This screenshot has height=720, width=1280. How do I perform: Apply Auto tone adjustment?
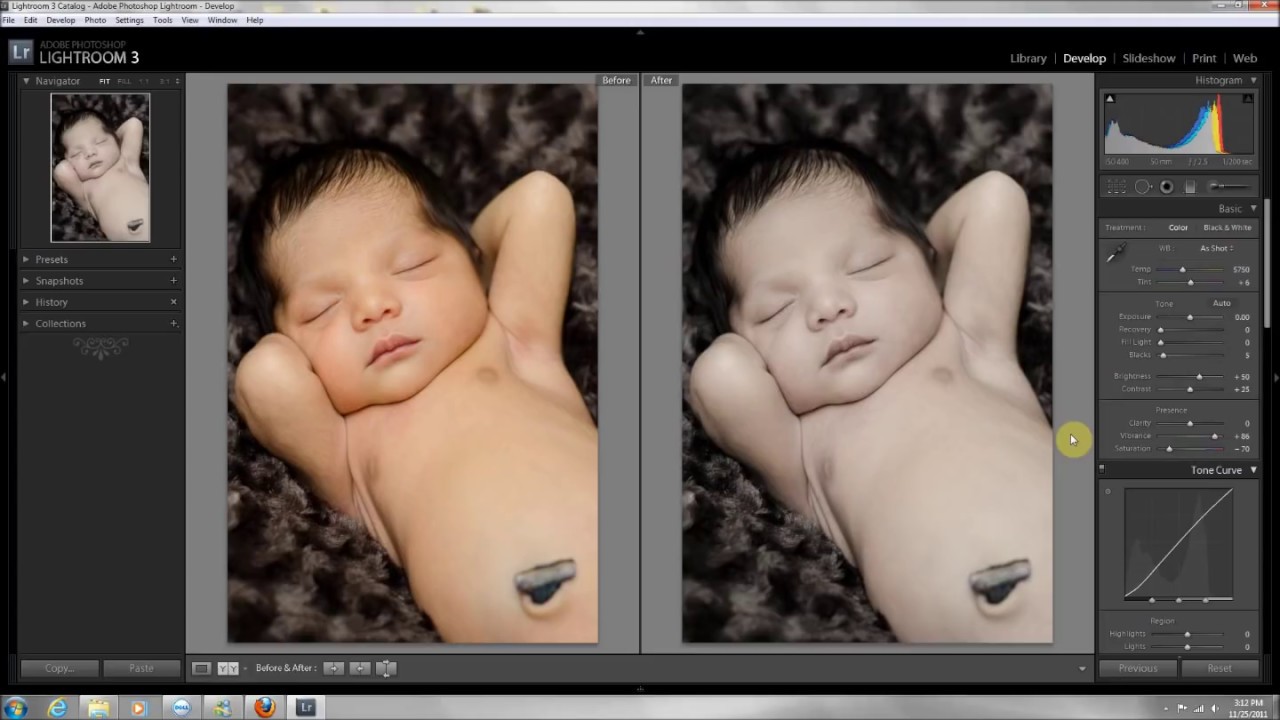tap(1222, 303)
